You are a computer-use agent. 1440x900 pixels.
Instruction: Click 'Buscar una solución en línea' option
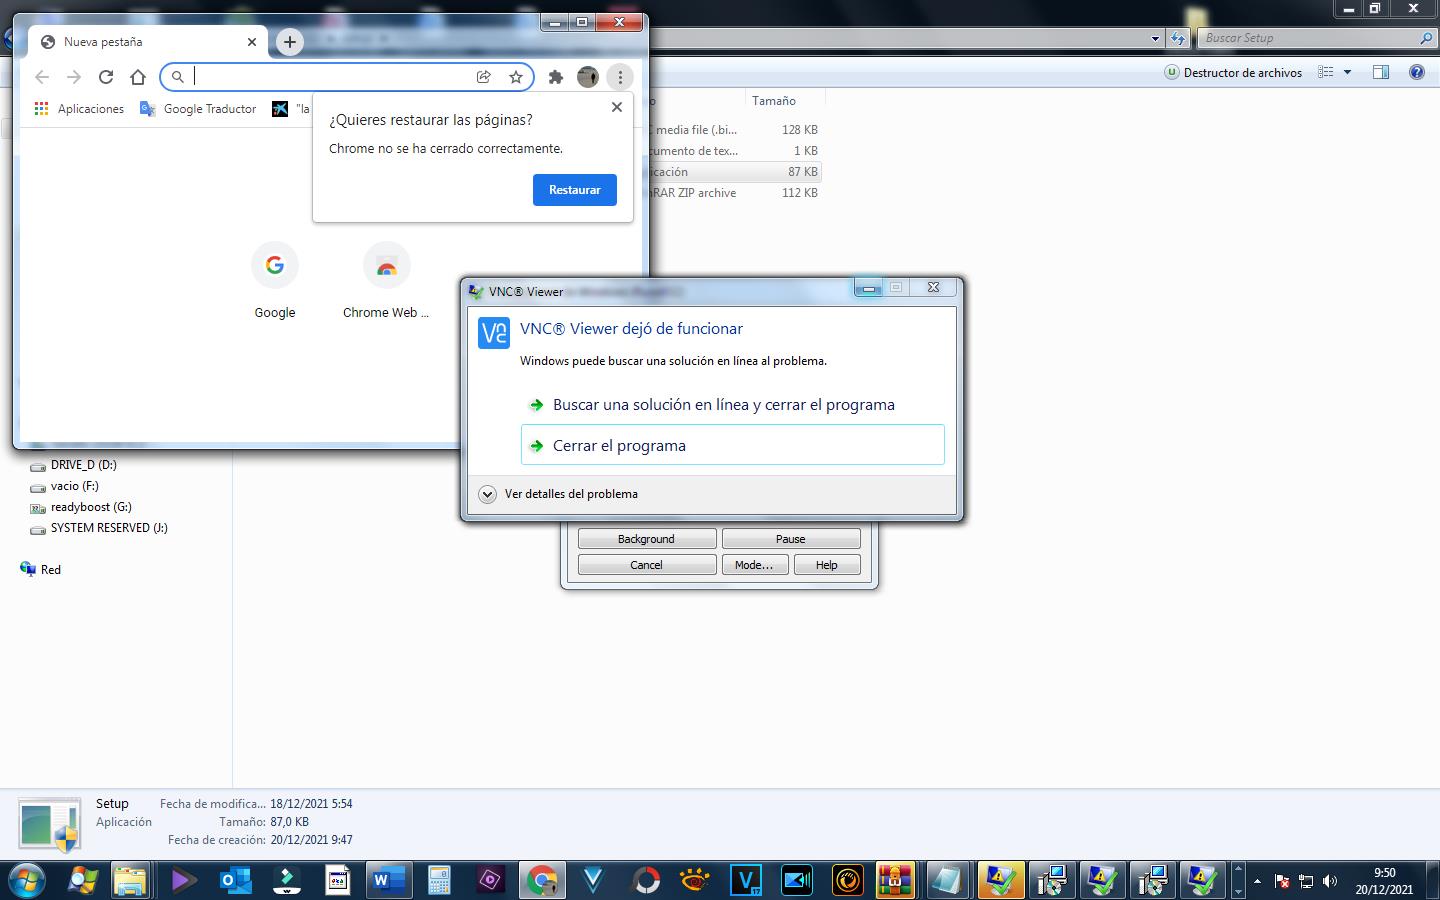[723, 405]
